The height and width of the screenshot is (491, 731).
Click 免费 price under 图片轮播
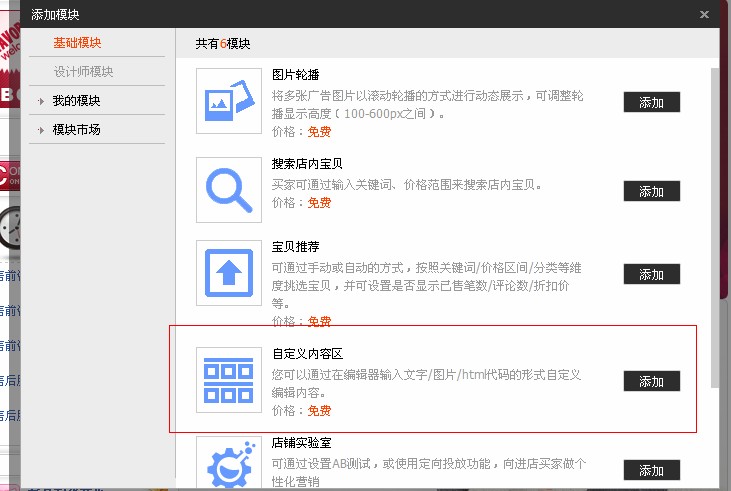point(319,132)
